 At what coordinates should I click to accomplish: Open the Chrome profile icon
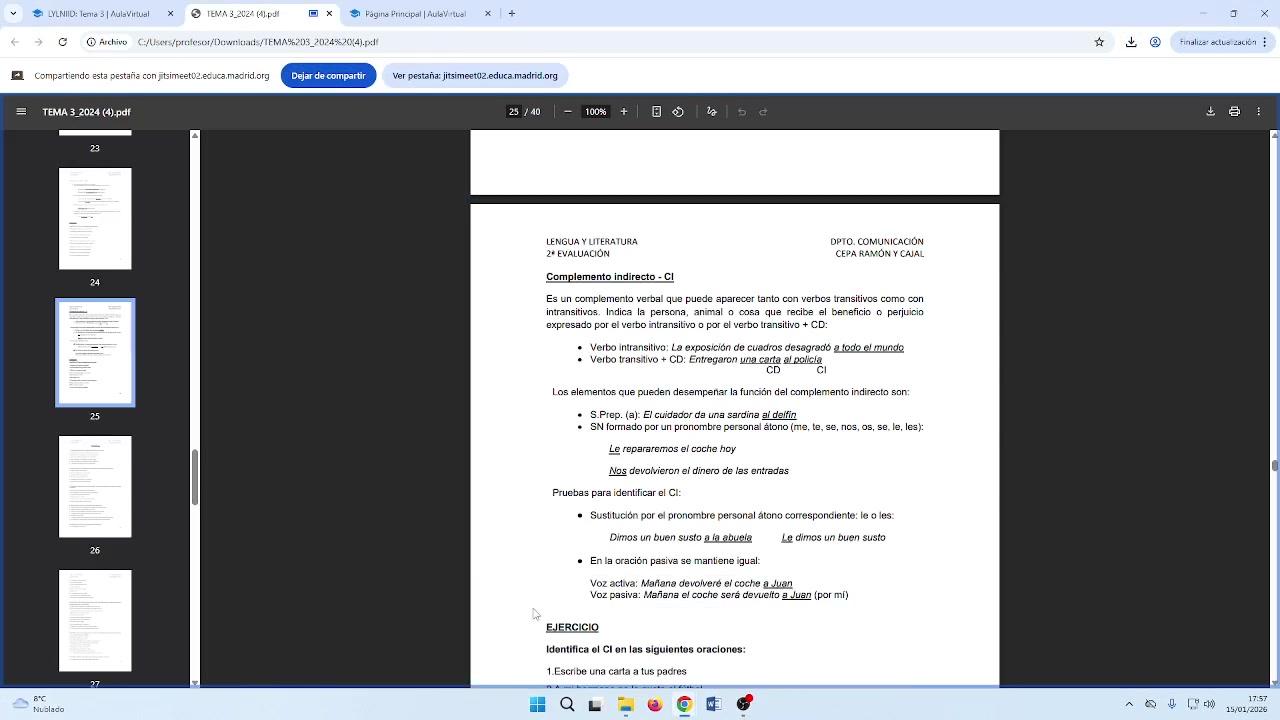pyautogui.click(x=1155, y=42)
